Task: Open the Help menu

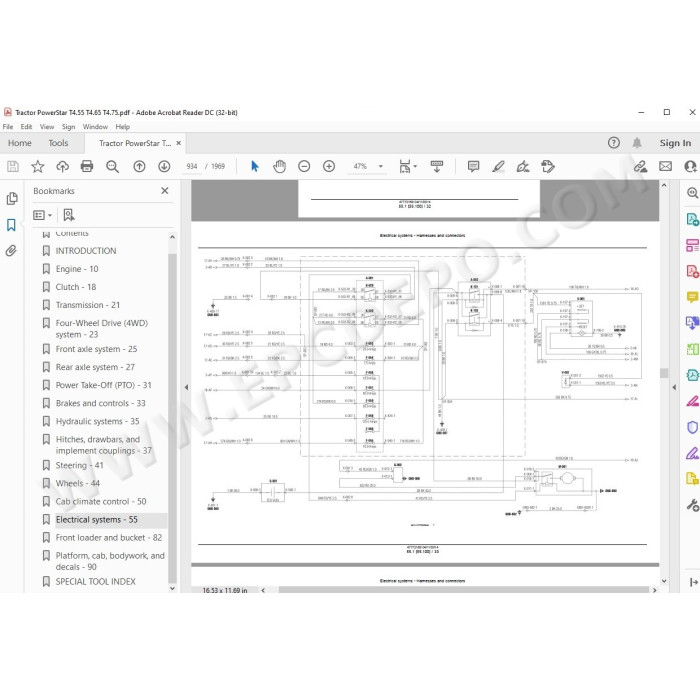Action: coord(122,127)
